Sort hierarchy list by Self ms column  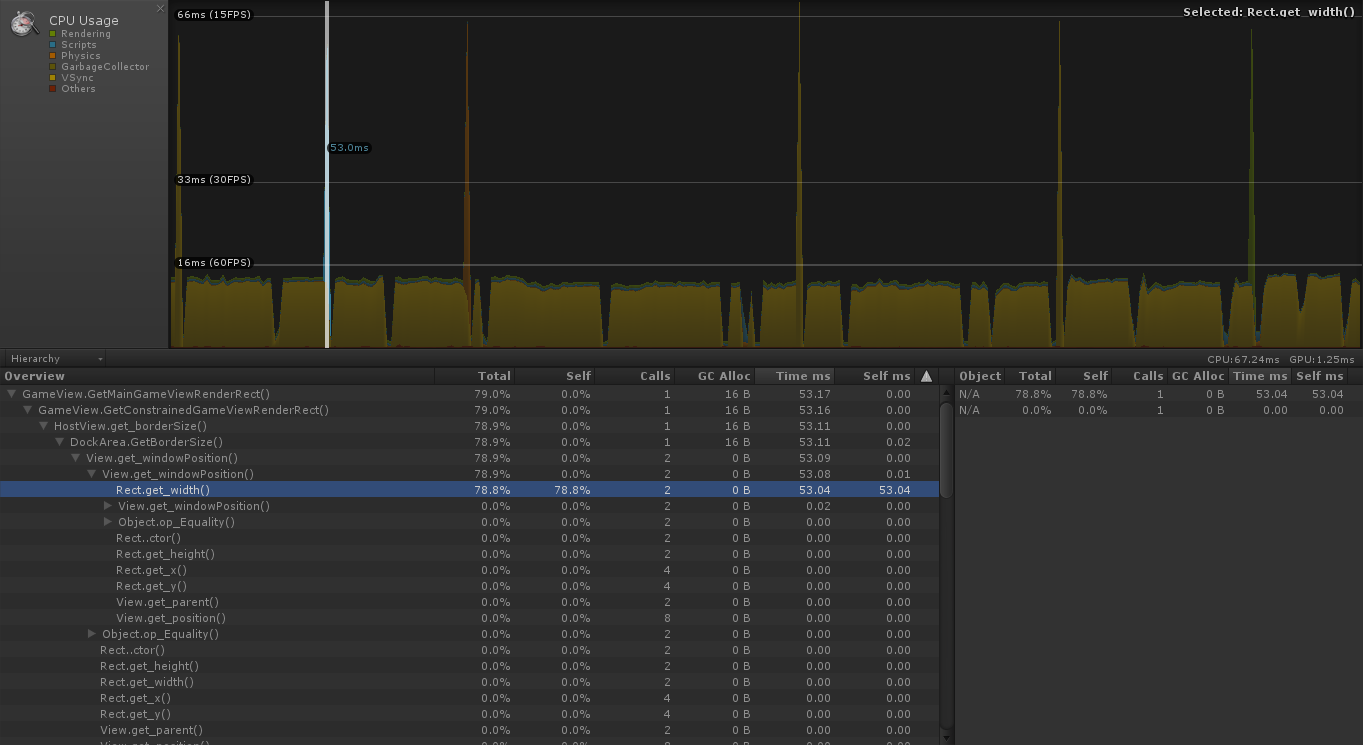(x=874, y=376)
